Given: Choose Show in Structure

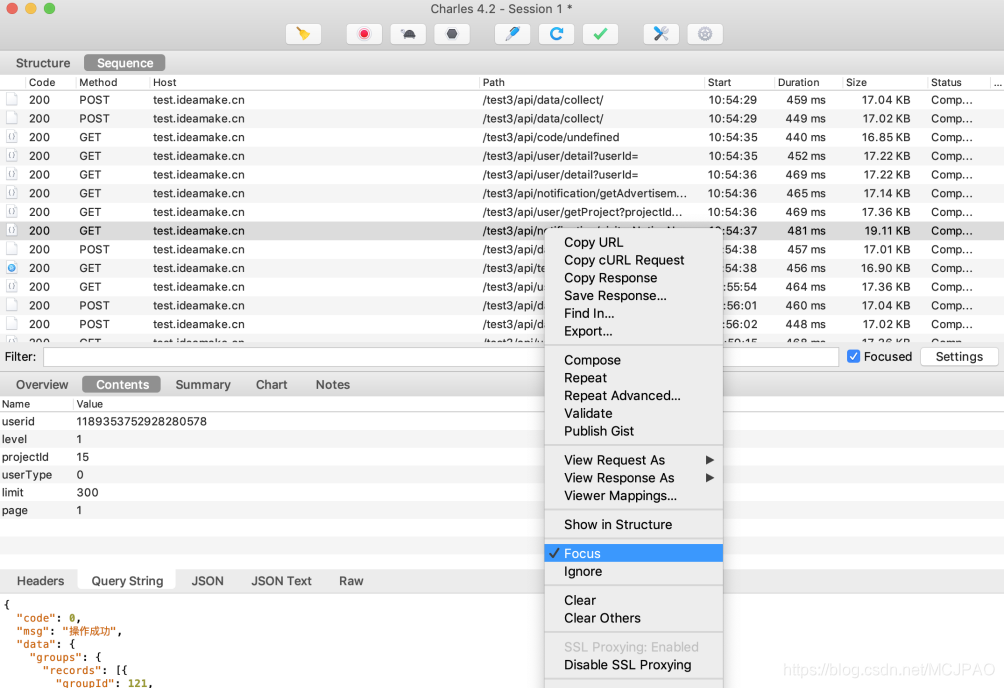Looking at the screenshot, I should [x=618, y=525].
